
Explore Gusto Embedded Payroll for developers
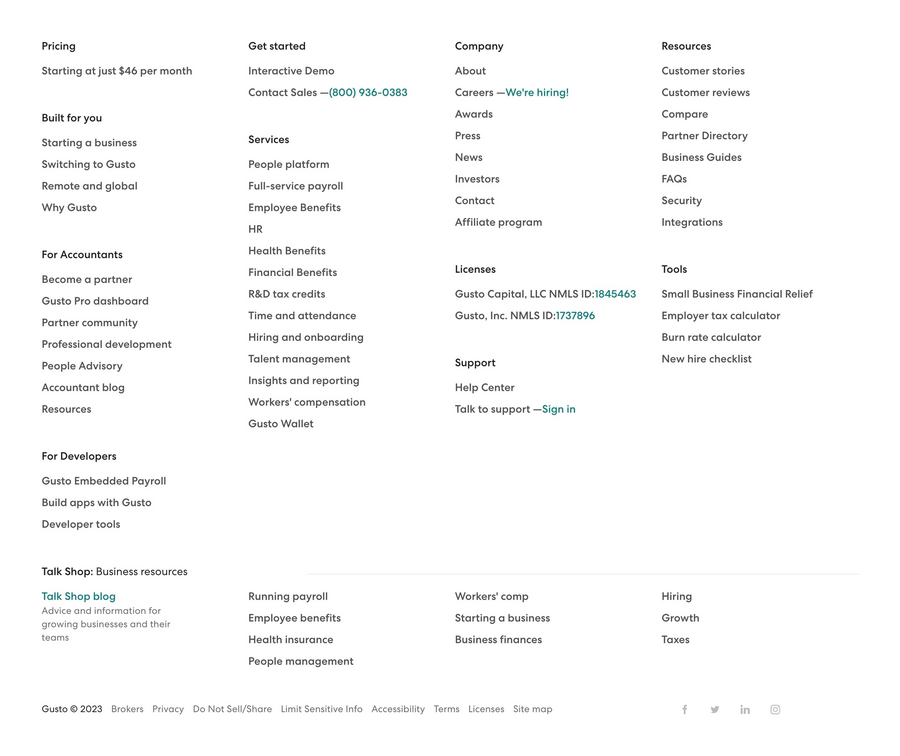click(x=103, y=481)
